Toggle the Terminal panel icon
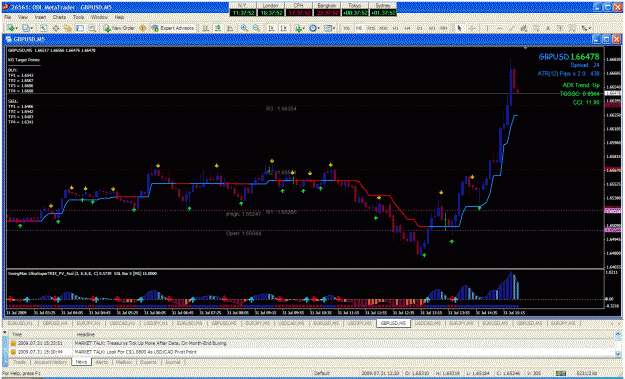The width and height of the screenshot is (625, 379). point(80,28)
